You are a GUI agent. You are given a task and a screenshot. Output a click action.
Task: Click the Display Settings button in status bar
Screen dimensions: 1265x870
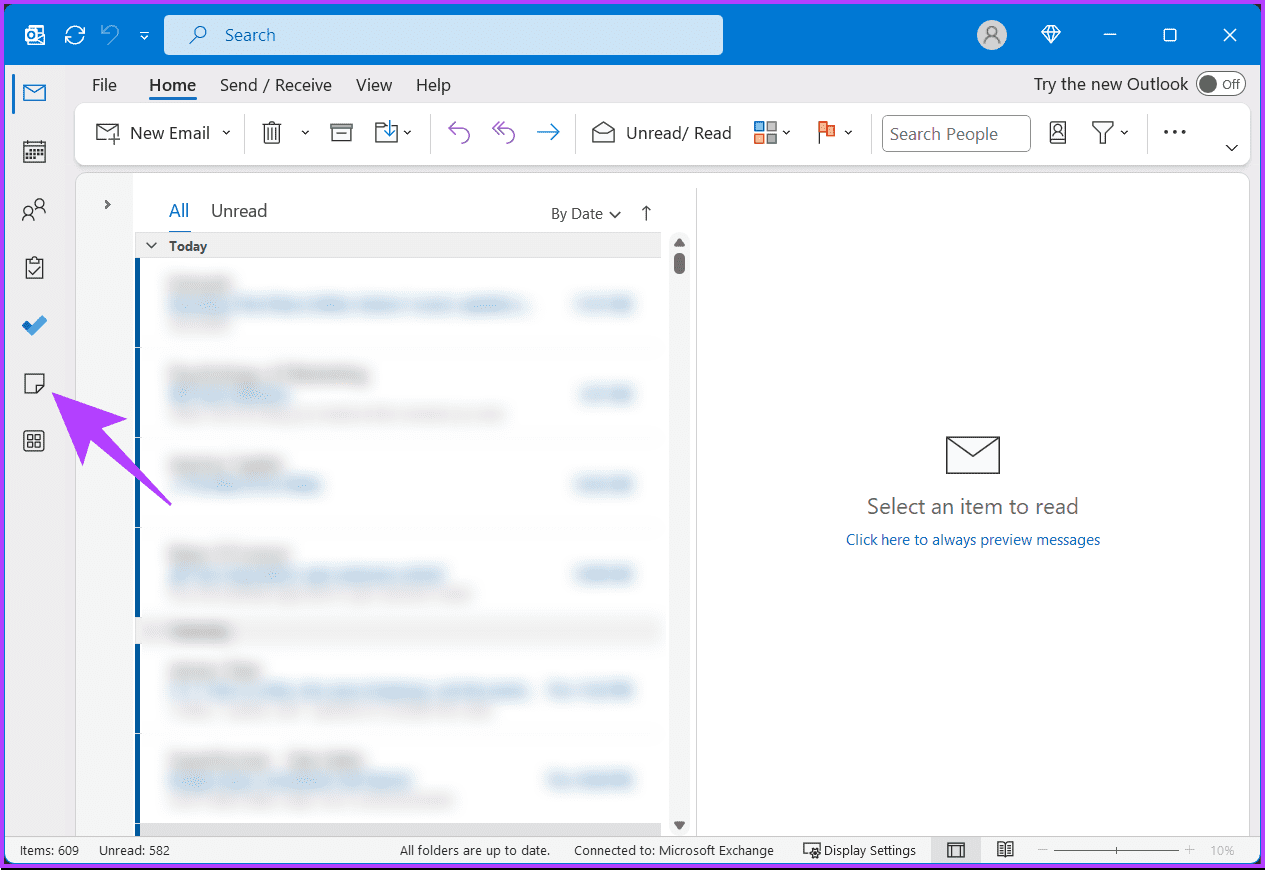click(860, 850)
